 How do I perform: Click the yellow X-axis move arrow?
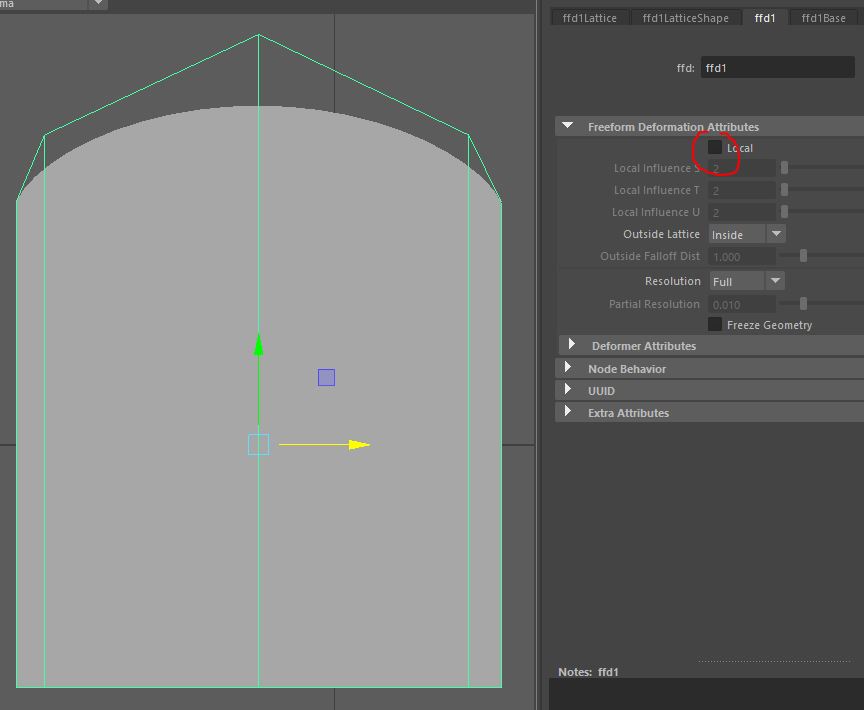[358, 445]
